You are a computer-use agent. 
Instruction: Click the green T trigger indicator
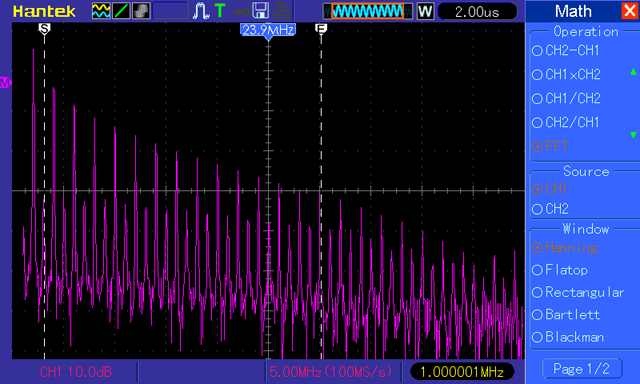pos(220,11)
